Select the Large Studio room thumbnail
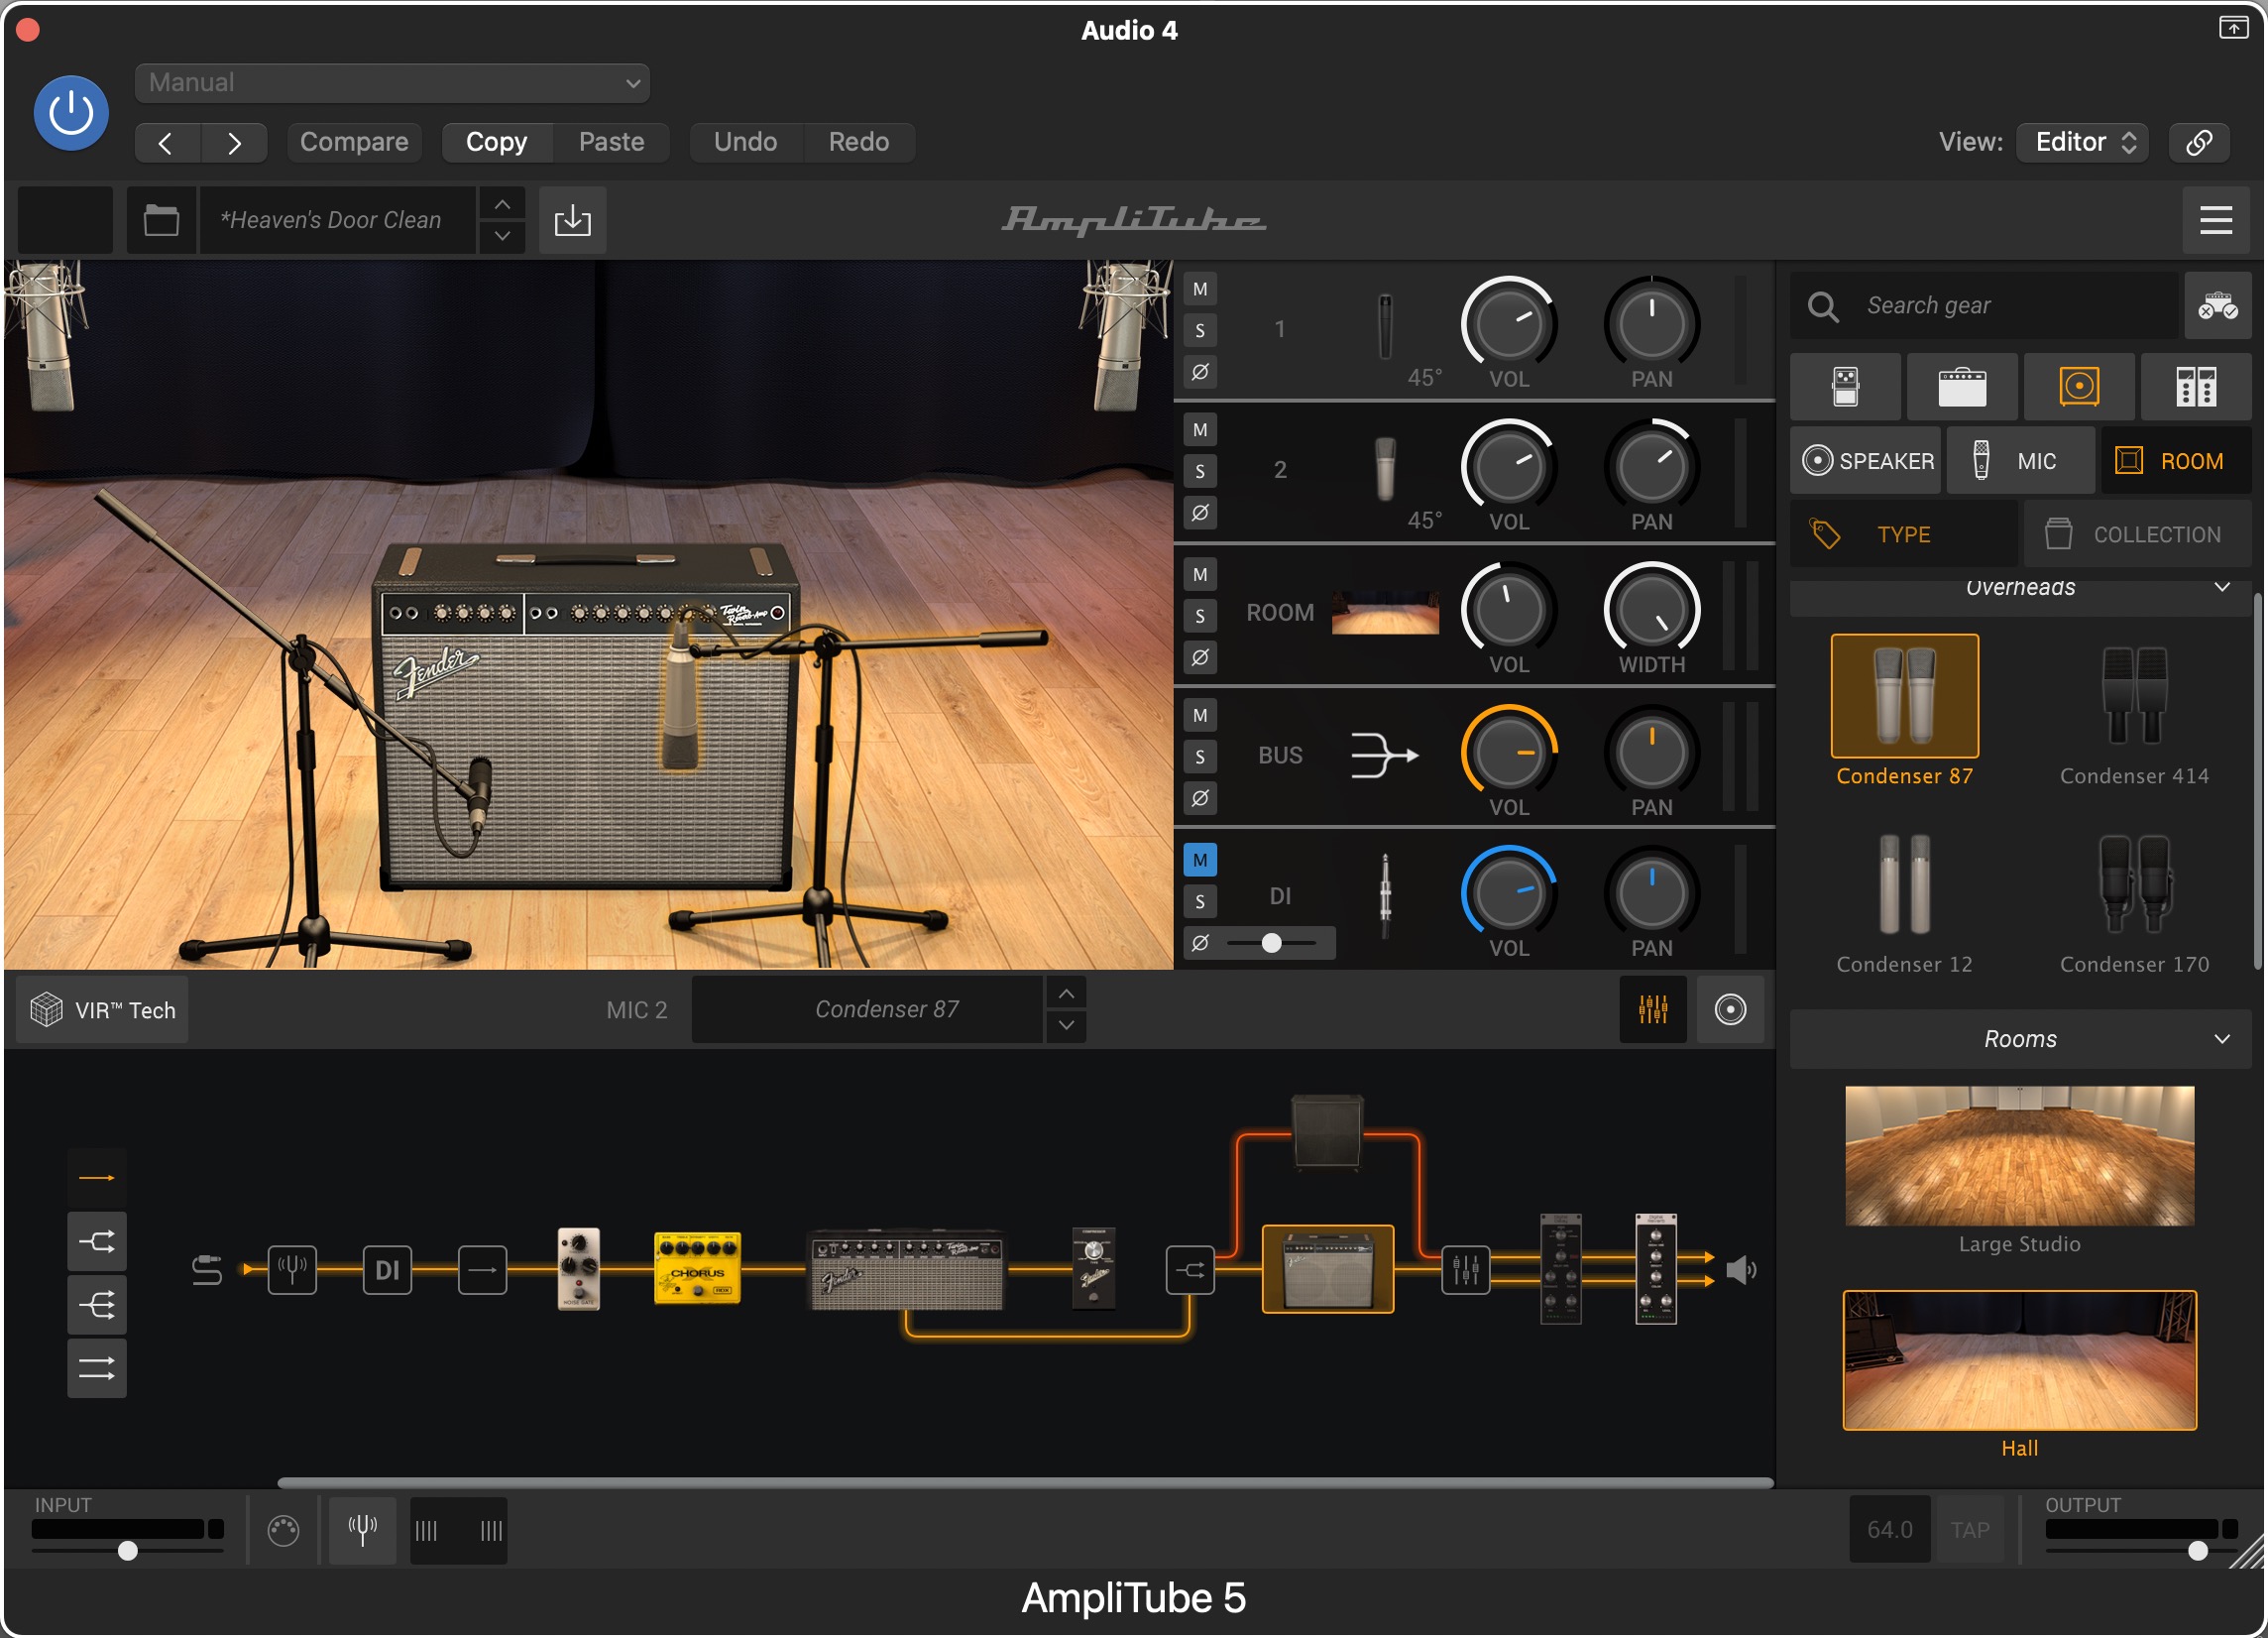The image size is (2268, 1638). [x=2019, y=1156]
